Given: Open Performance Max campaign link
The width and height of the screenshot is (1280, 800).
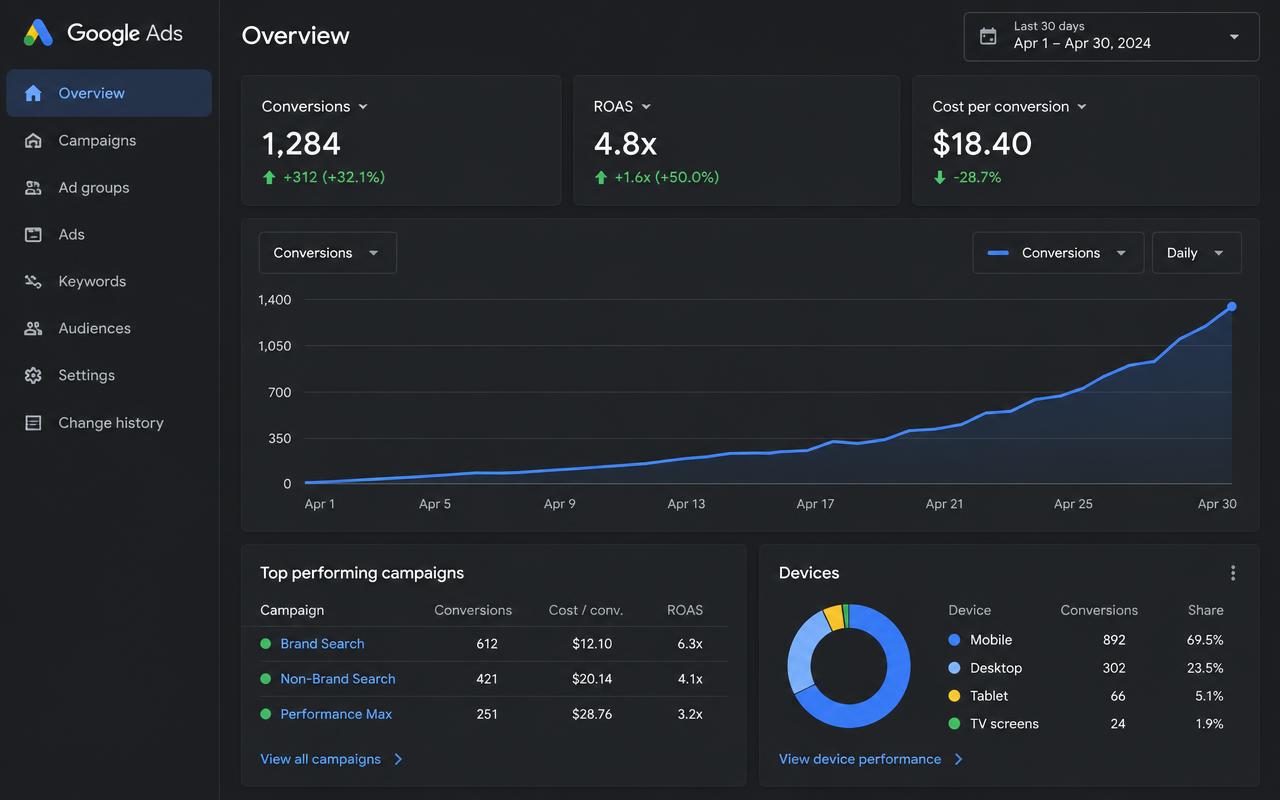Looking at the screenshot, I should coord(336,714).
